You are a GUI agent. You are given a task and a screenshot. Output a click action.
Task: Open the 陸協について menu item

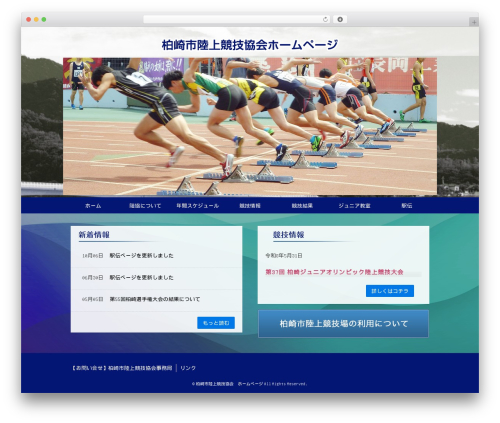click(145, 206)
